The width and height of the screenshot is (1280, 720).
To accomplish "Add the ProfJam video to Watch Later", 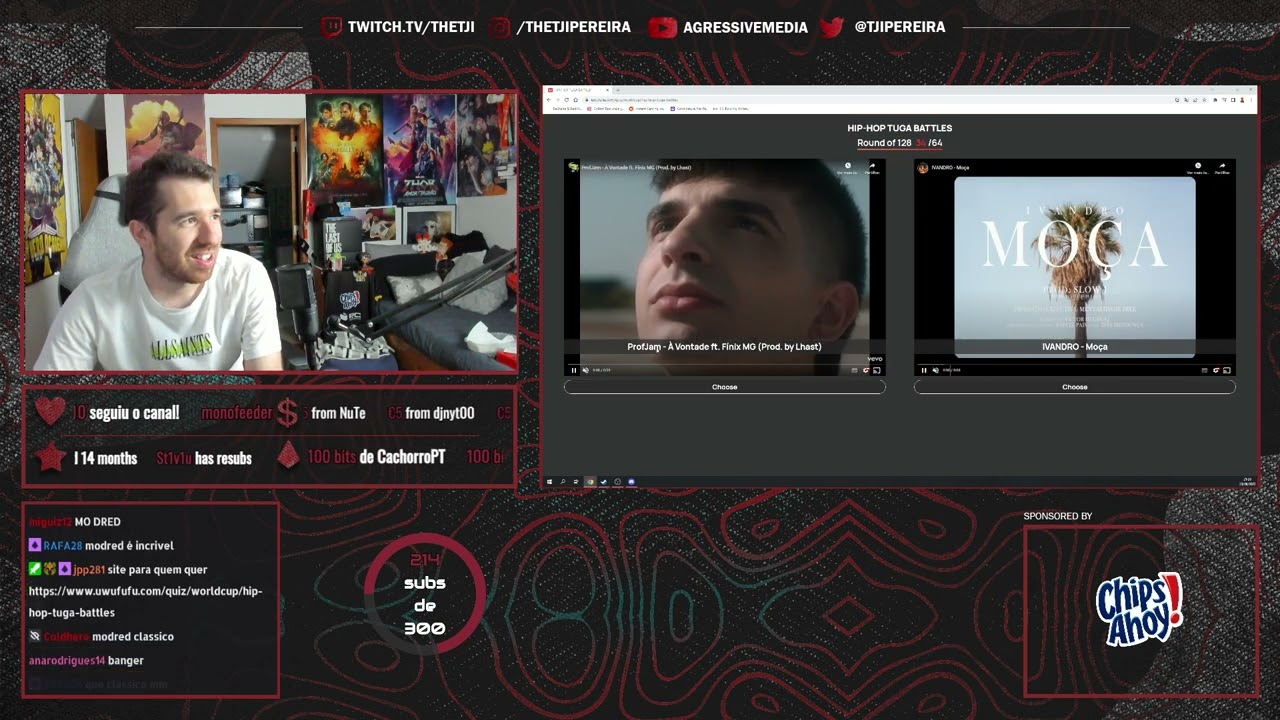I will [x=848, y=167].
